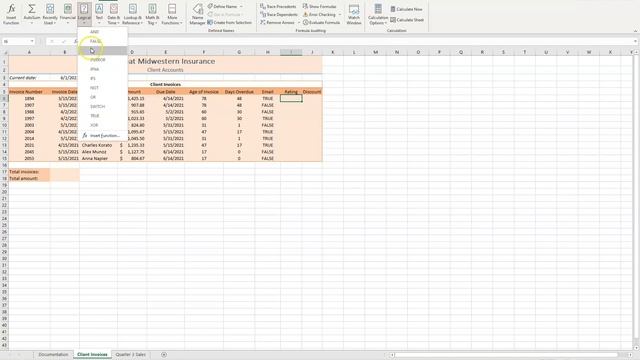The image size is (640, 360).
Task: Expand the Error Checking dropdown arrow
Action: 340,14
